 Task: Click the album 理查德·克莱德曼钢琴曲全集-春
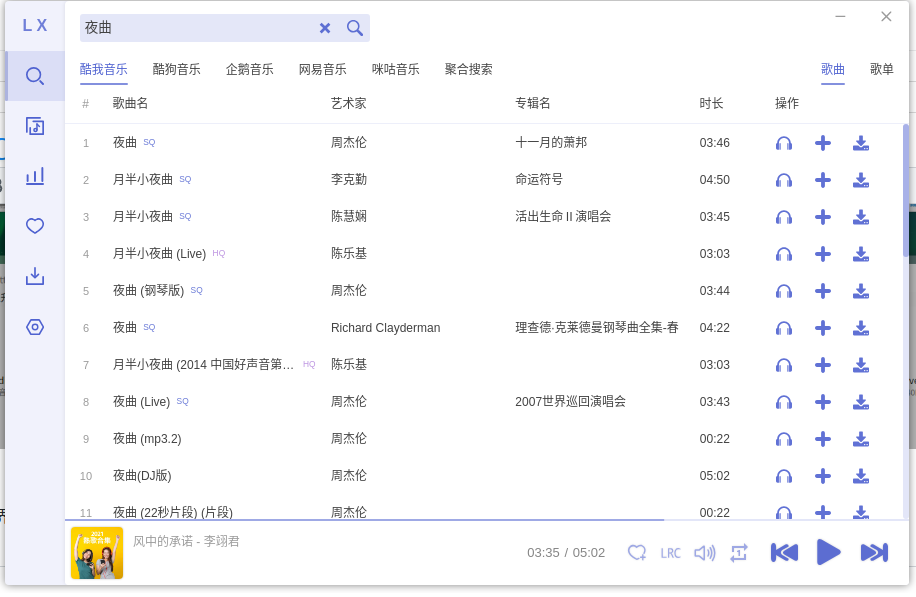click(596, 328)
